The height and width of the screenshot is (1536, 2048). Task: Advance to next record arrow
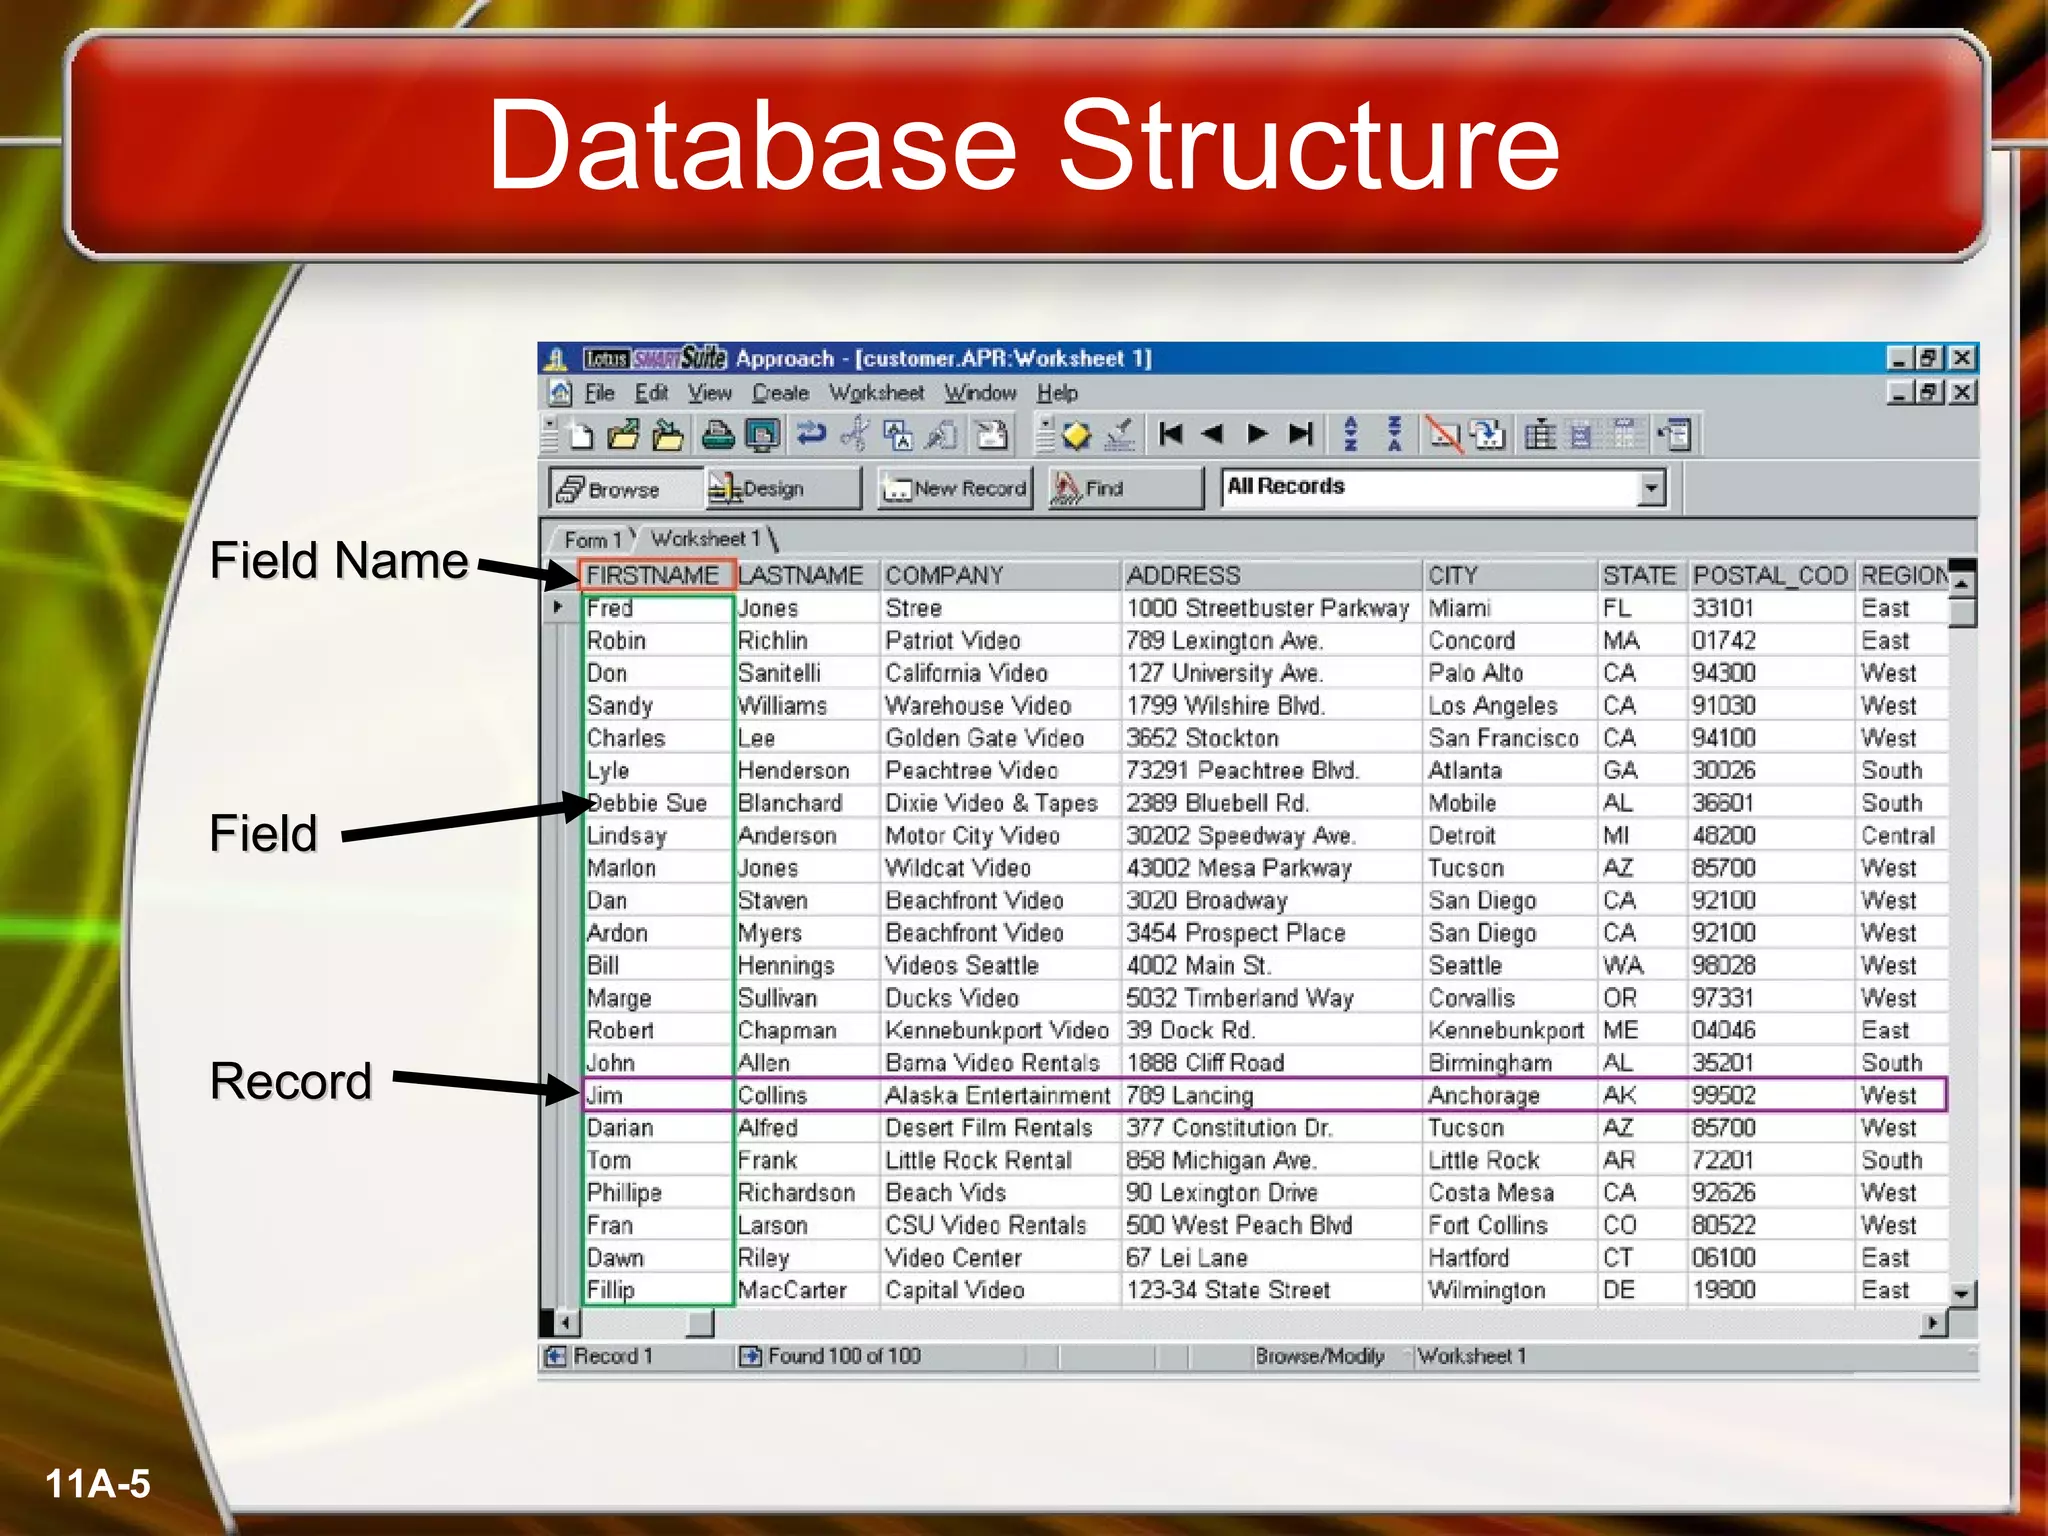[x=1257, y=434]
